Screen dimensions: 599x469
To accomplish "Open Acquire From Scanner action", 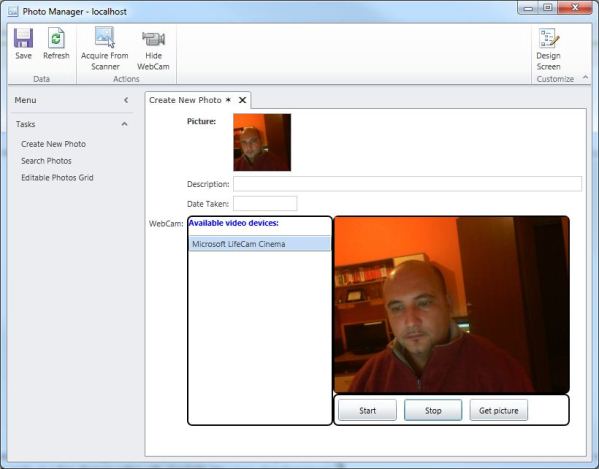I will click(105, 49).
